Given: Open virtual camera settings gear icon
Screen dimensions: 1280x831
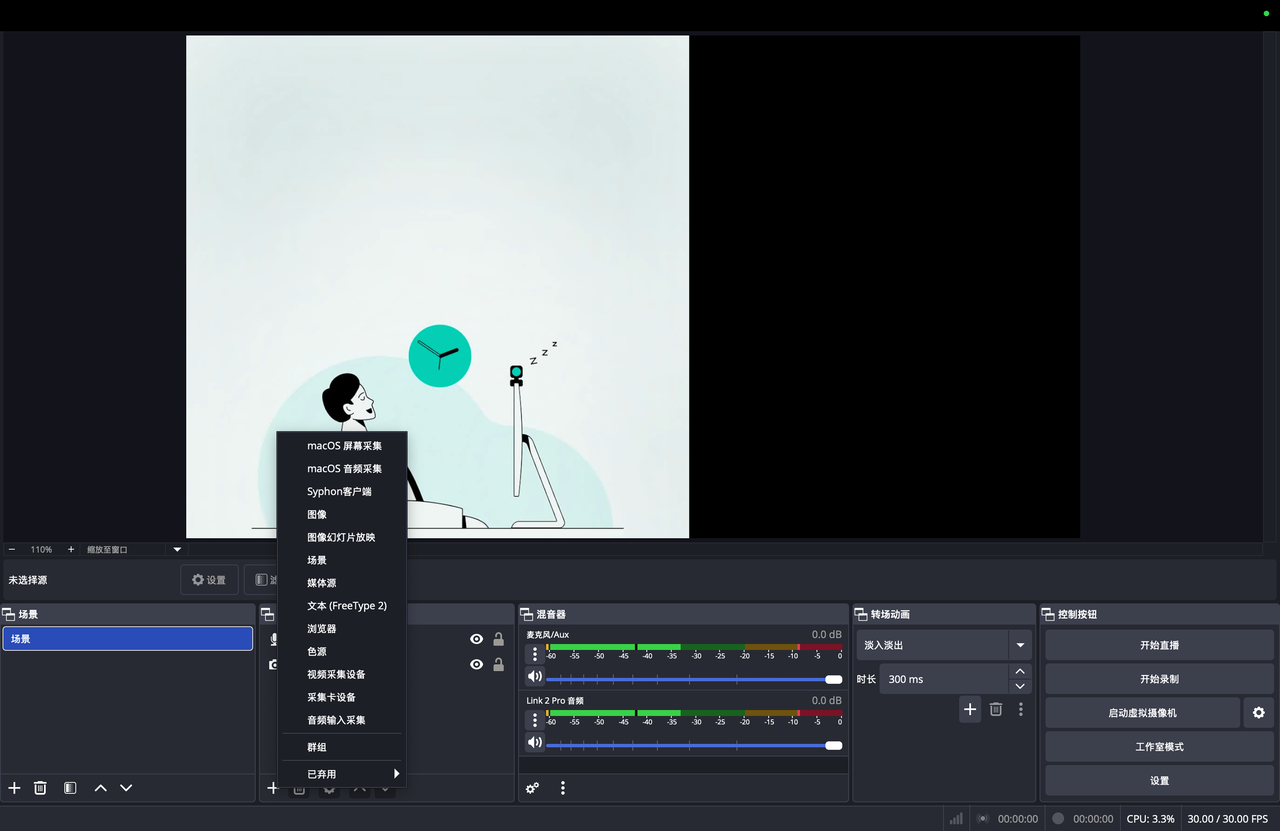Looking at the screenshot, I should 1258,713.
